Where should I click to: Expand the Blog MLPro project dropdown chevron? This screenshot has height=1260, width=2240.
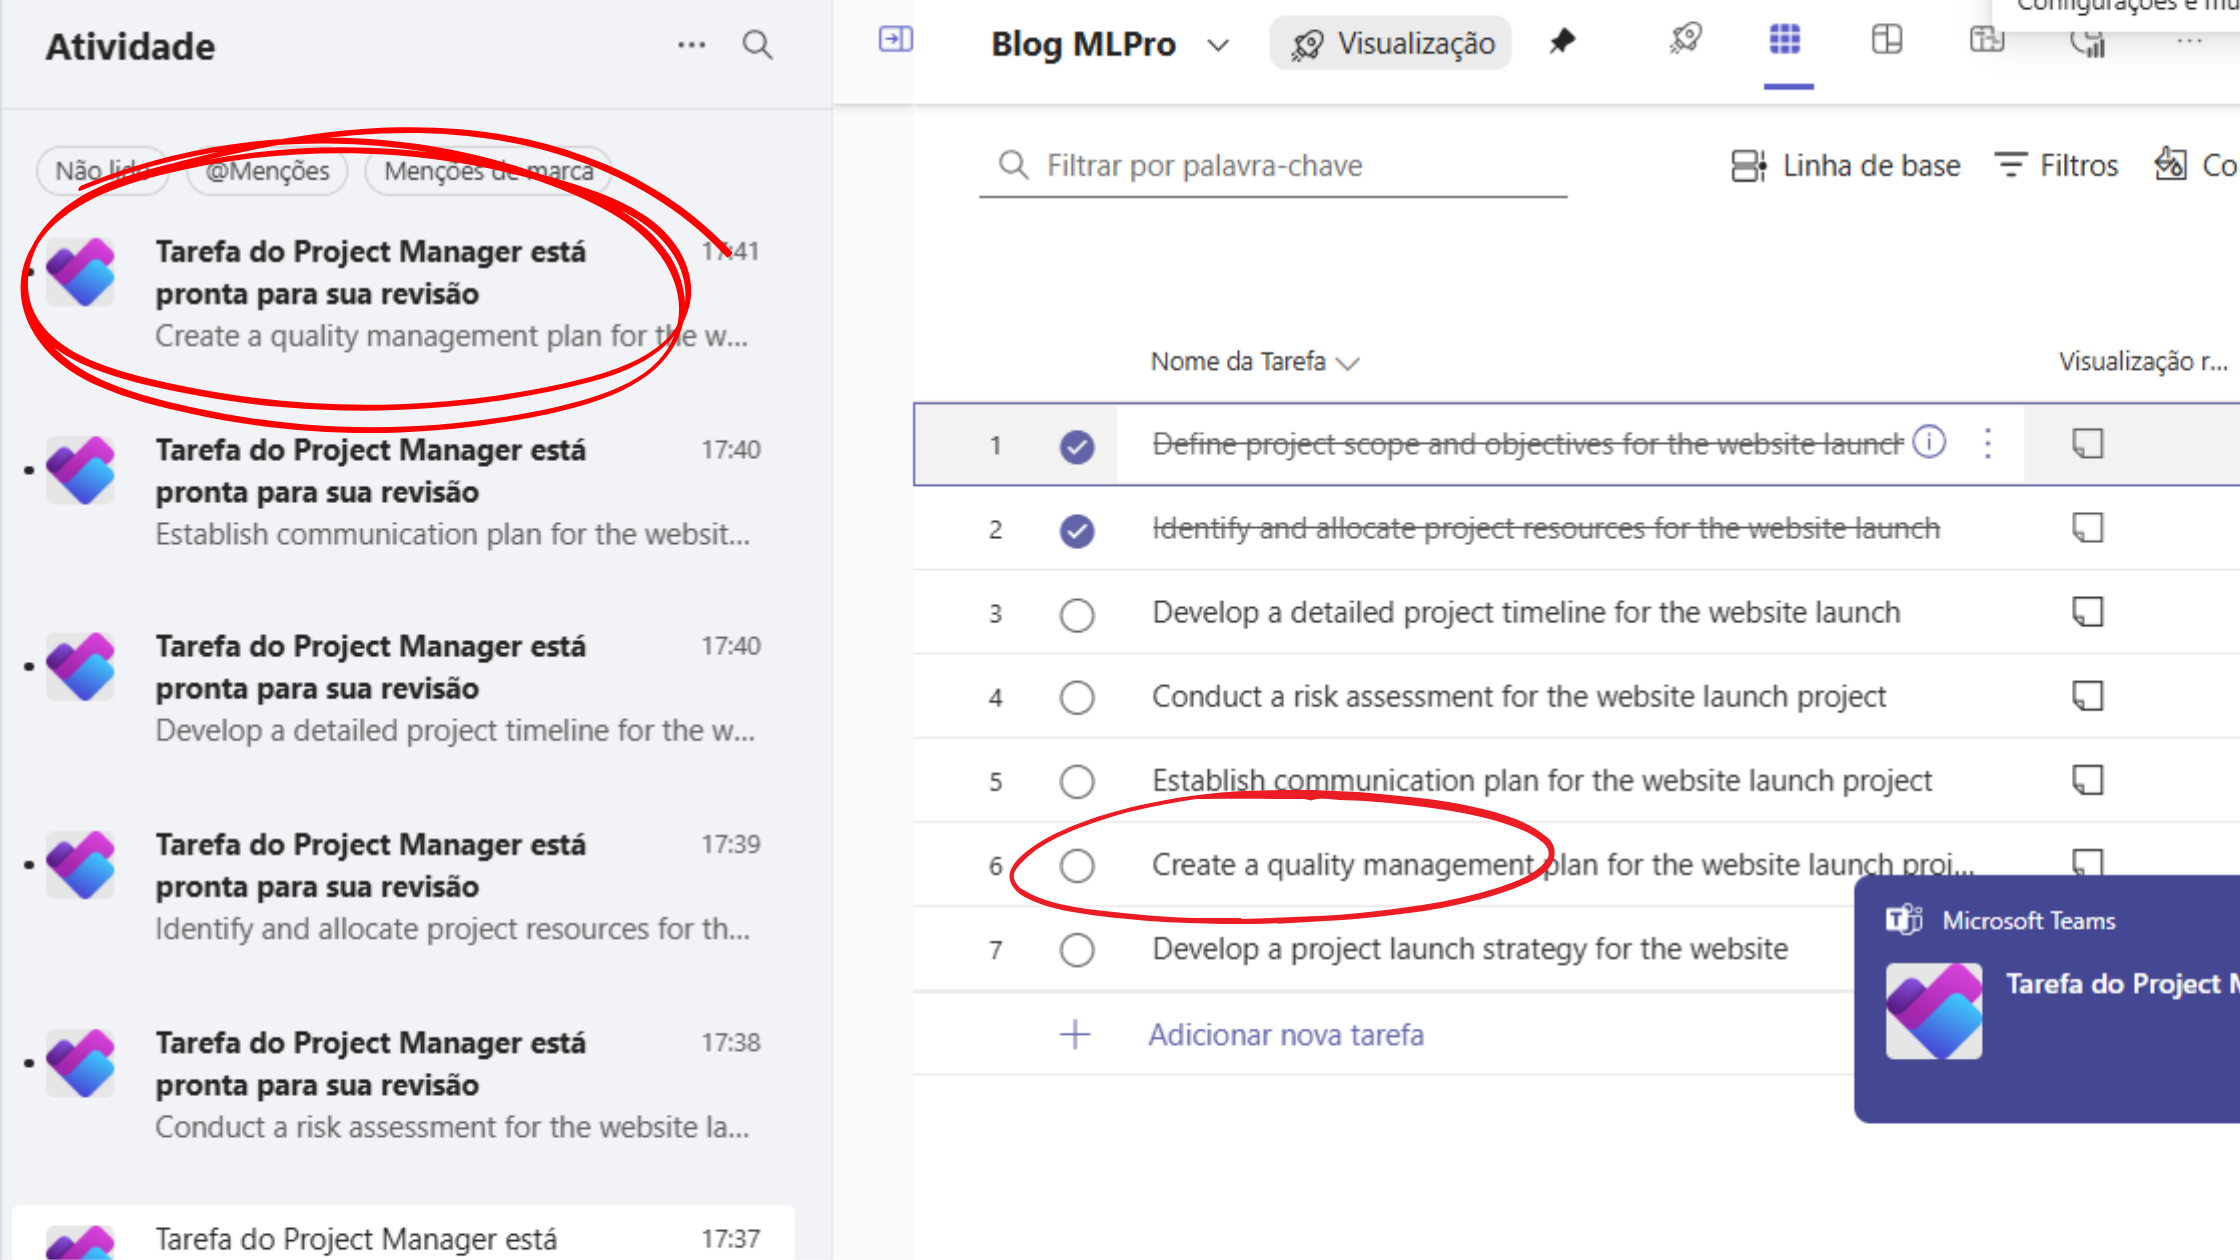pyautogui.click(x=1218, y=46)
